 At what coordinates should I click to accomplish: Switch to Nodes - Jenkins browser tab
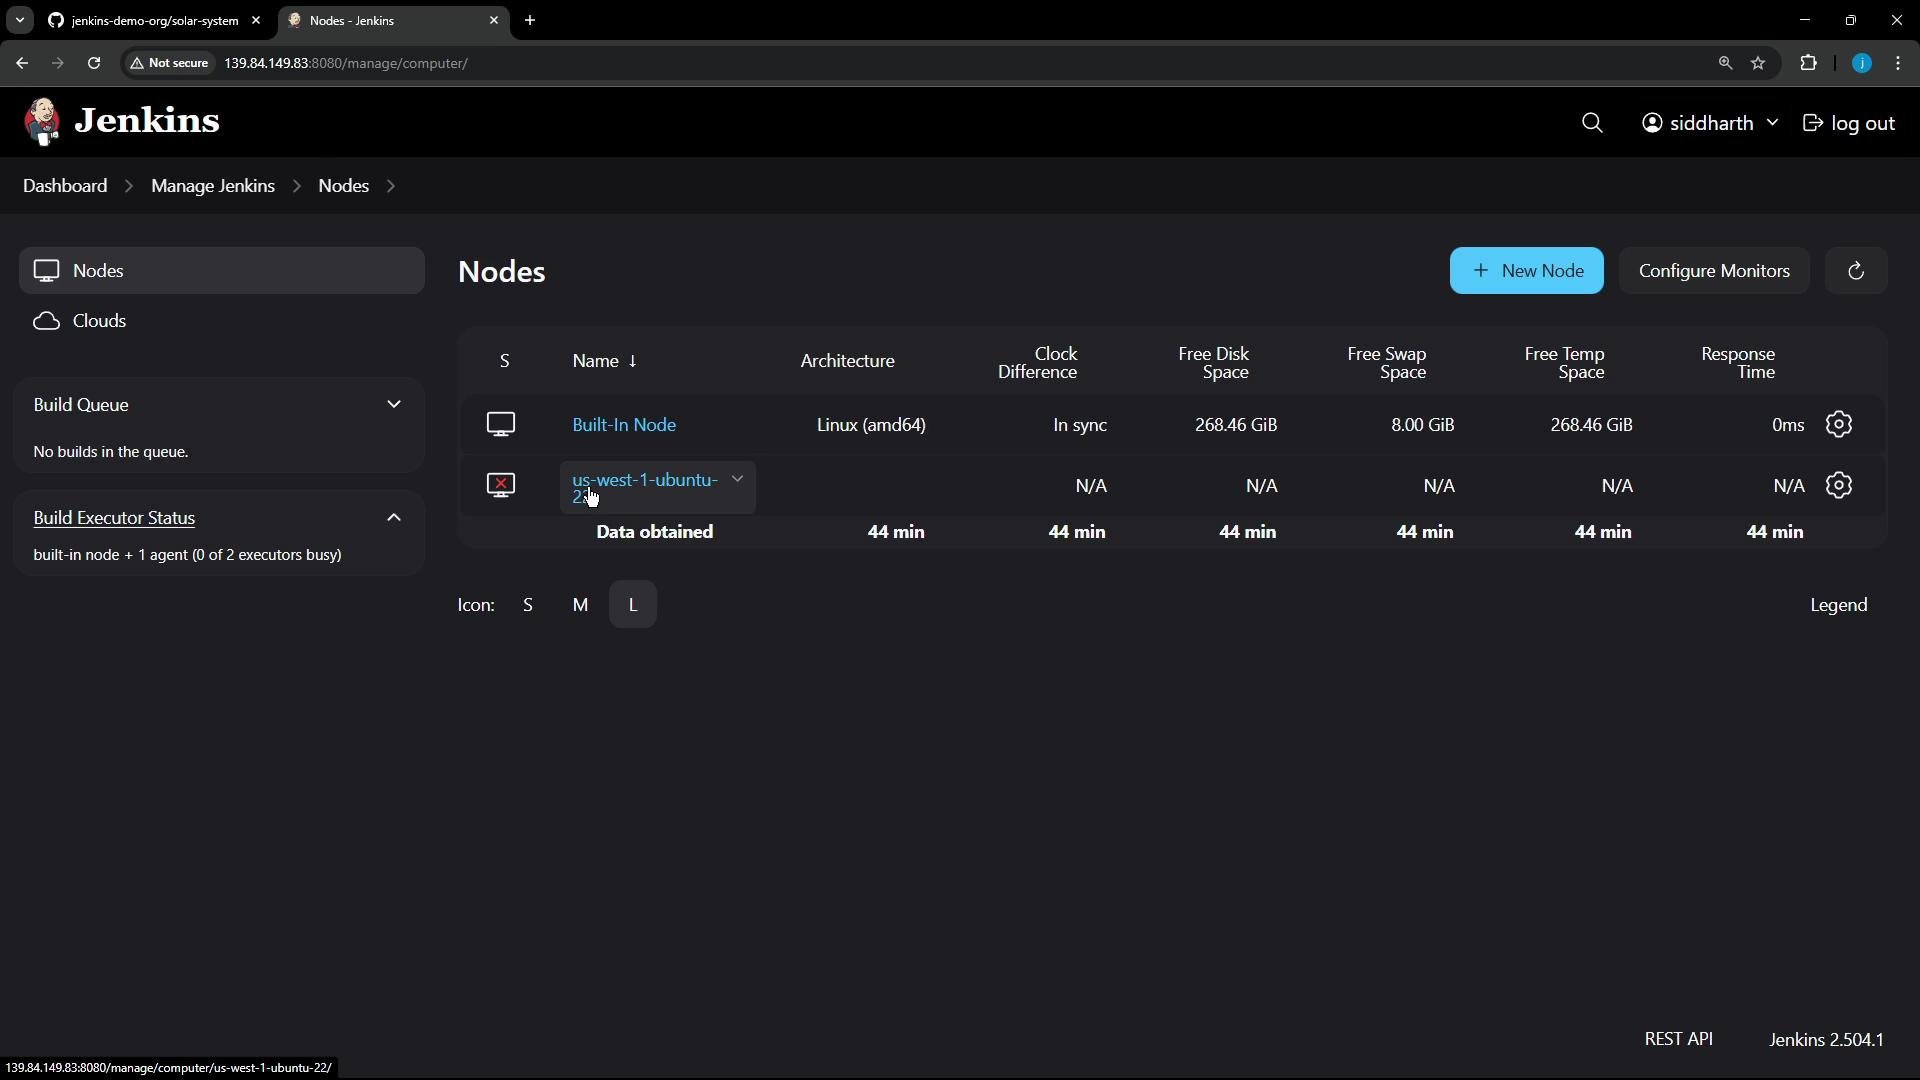(392, 20)
